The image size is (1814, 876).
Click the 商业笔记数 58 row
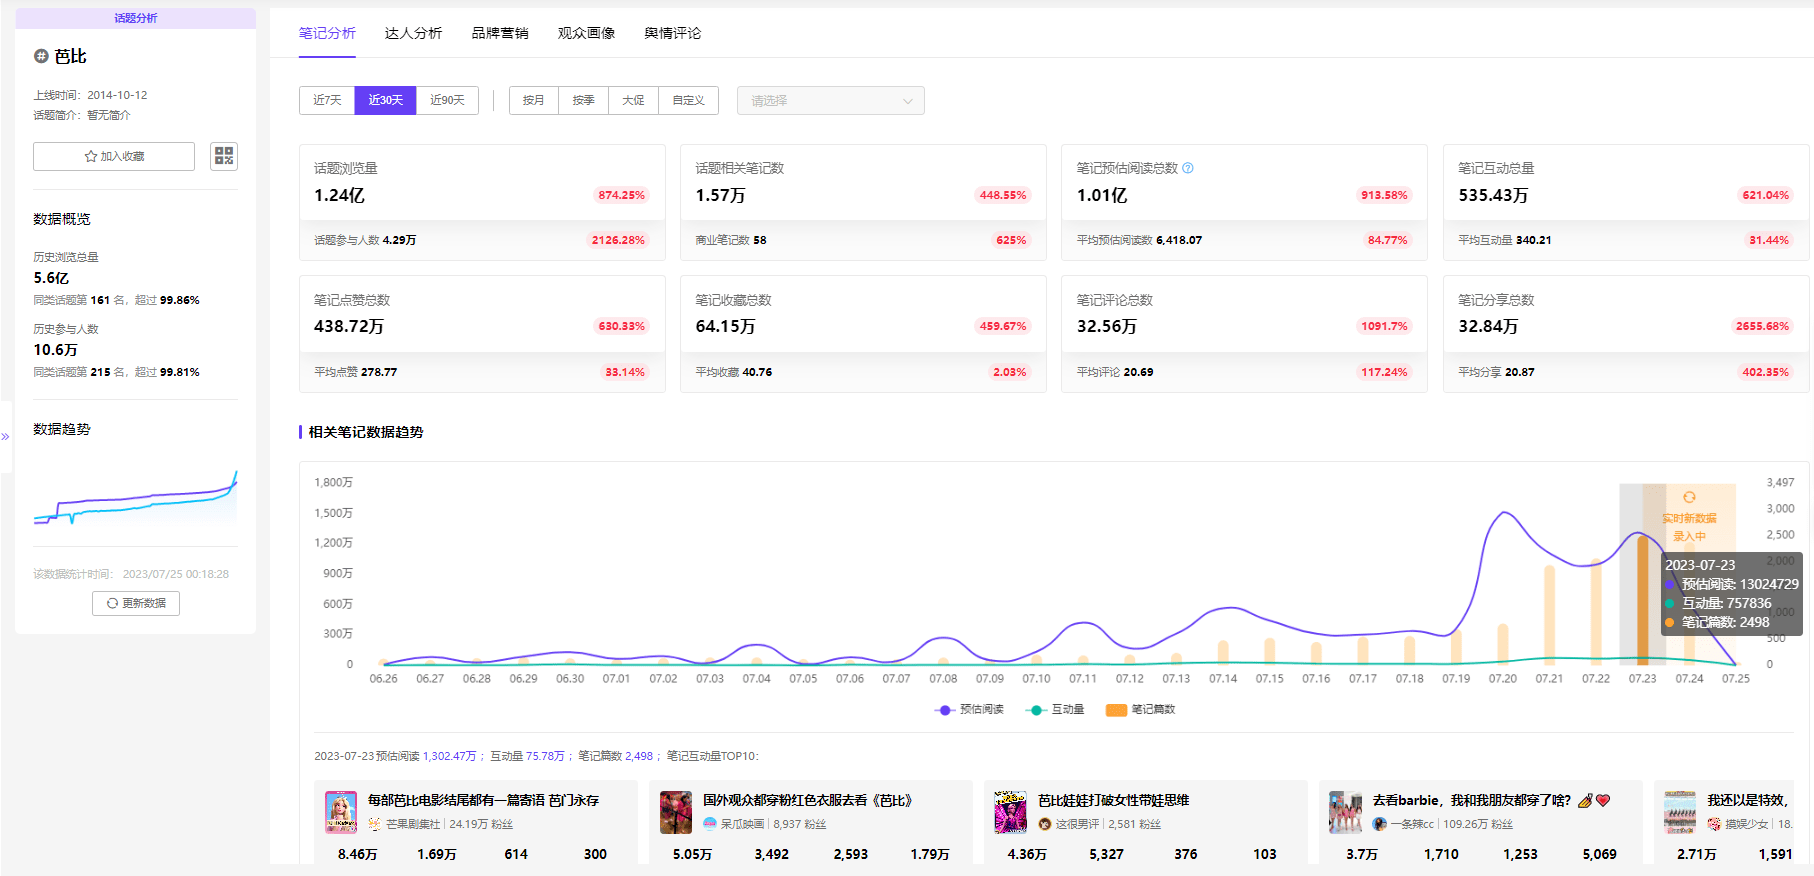pyautogui.click(x=863, y=240)
